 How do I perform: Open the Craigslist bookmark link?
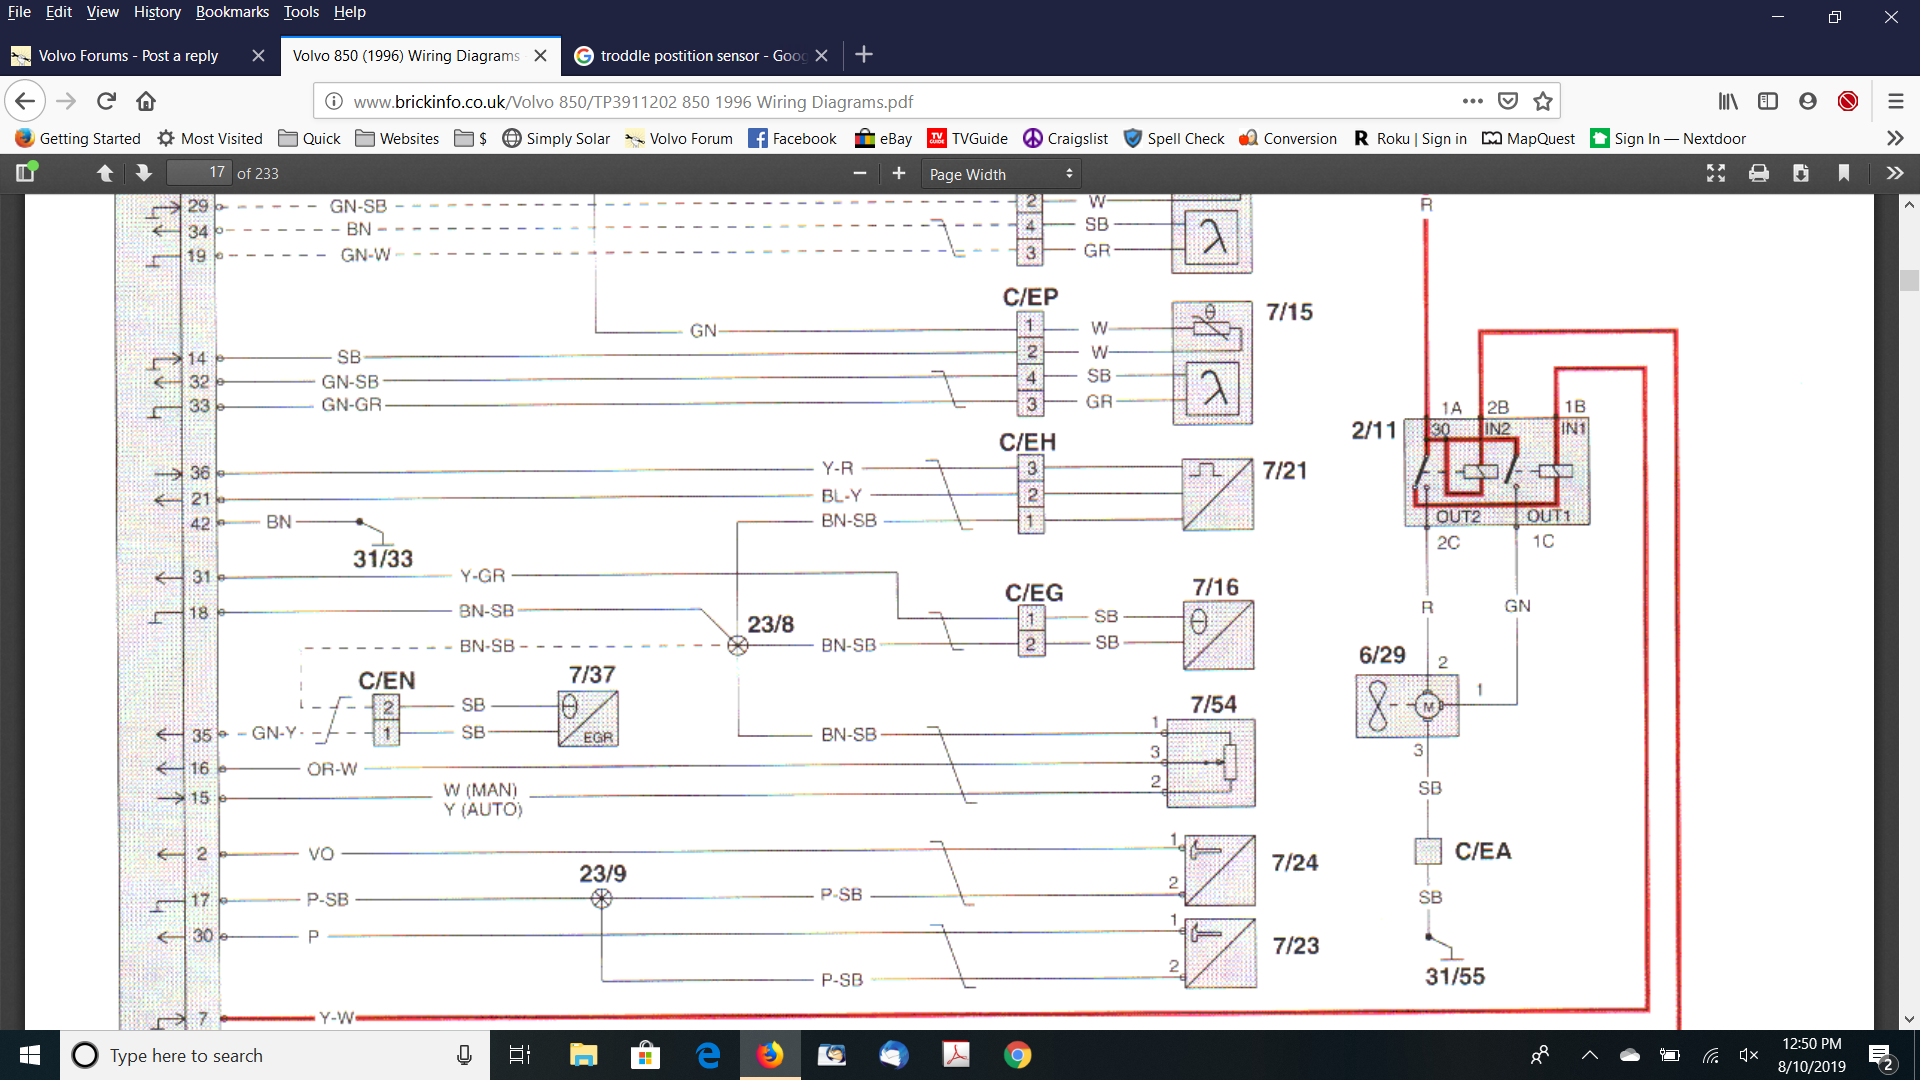tap(1065, 138)
